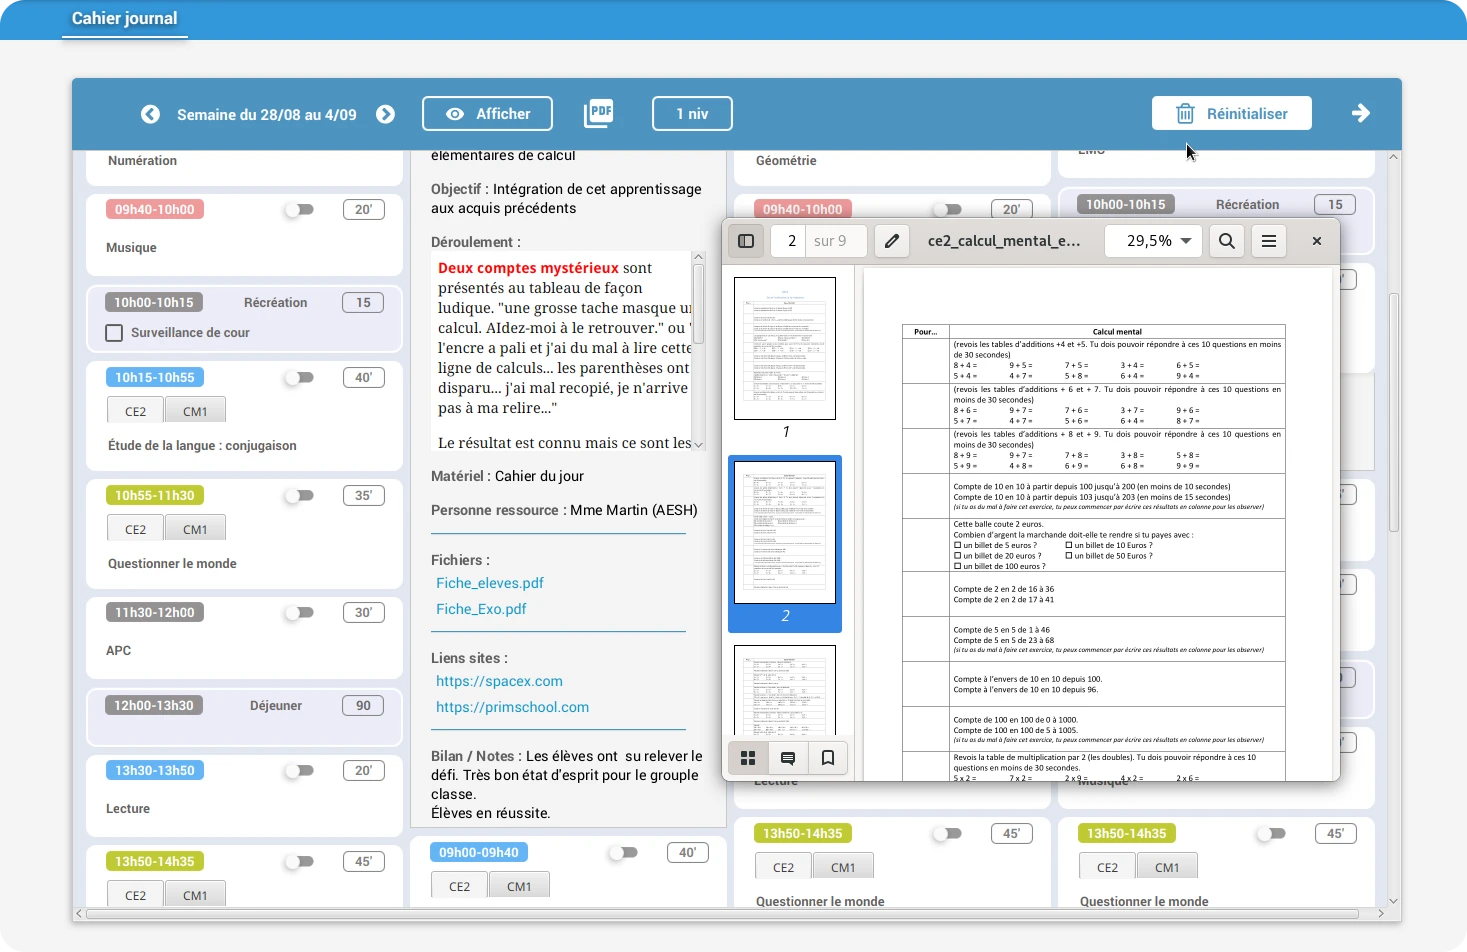The height and width of the screenshot is (952, 1467).
Task: Toggle switch for 09h00-09h40 slot
Action: [623, 853]
